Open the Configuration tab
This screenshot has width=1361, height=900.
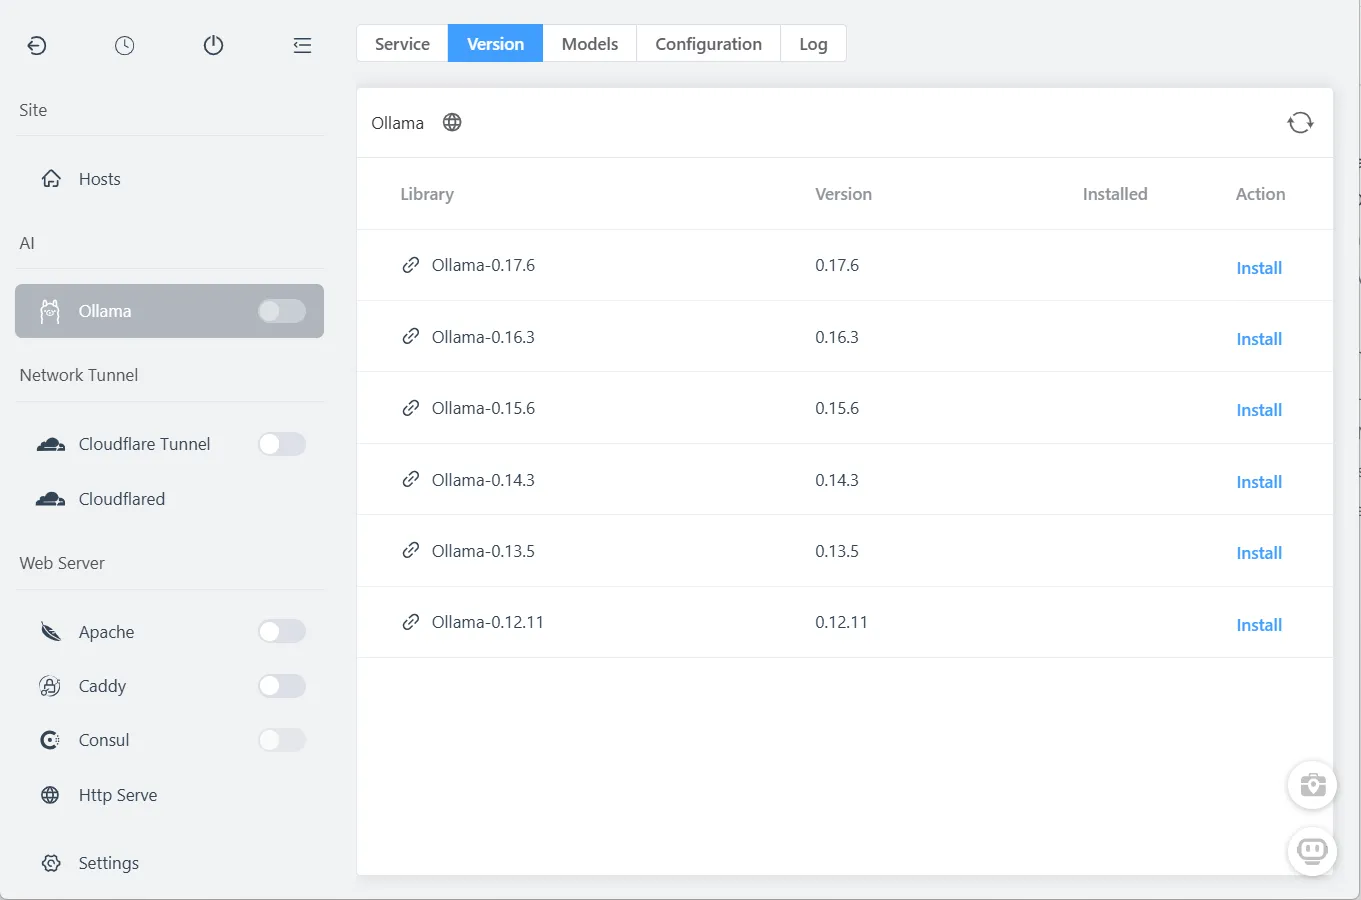click(x=708, y=44)
